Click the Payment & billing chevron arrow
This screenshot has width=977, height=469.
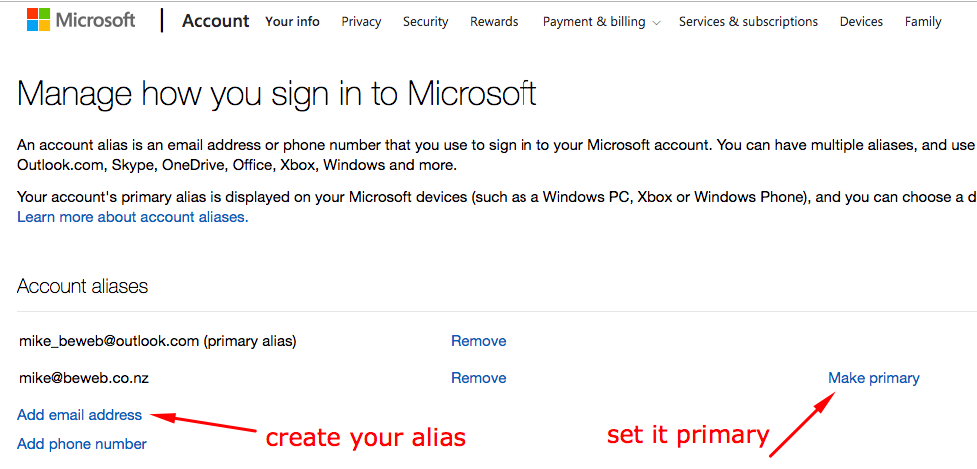click(656, 23)
